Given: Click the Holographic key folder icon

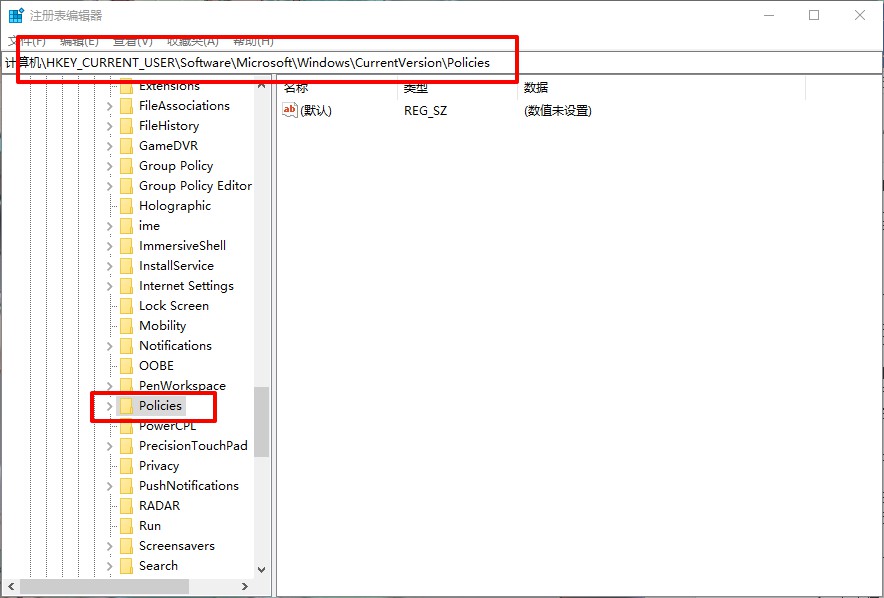Looking at the screenshot, I should (126, 206).
